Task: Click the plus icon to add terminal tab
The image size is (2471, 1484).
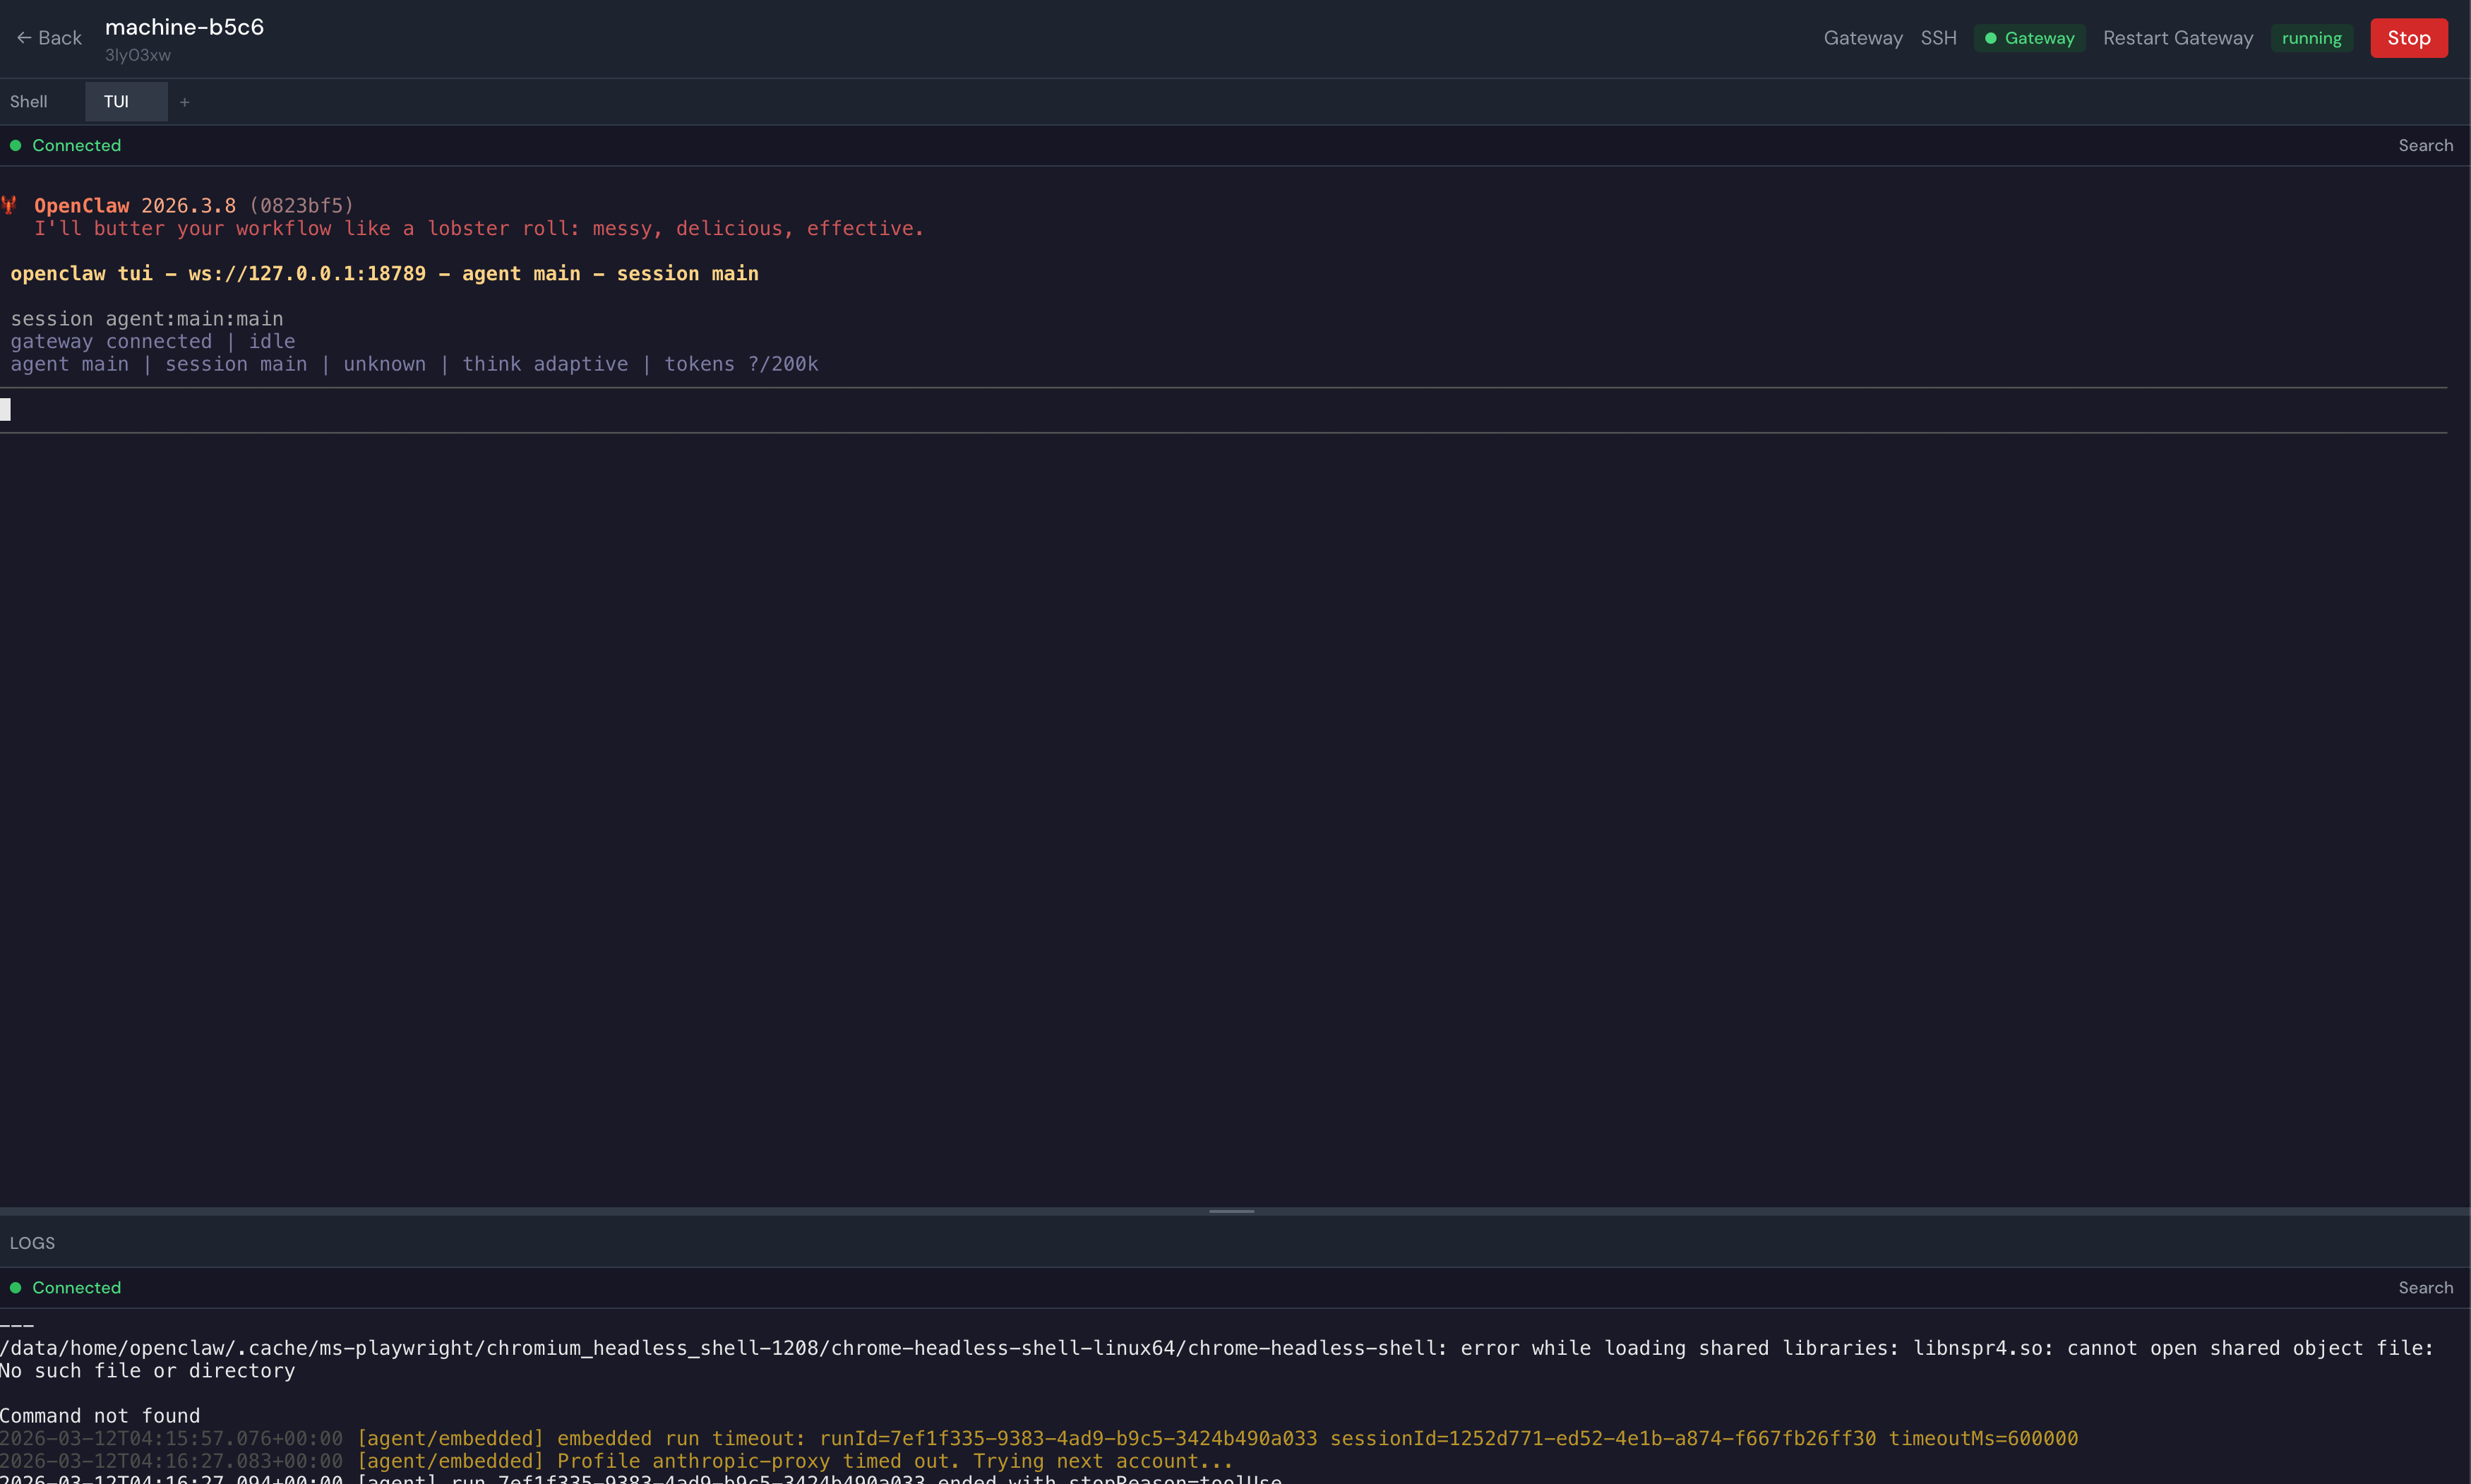Action: pyautogui.click(x=184, y=102)
